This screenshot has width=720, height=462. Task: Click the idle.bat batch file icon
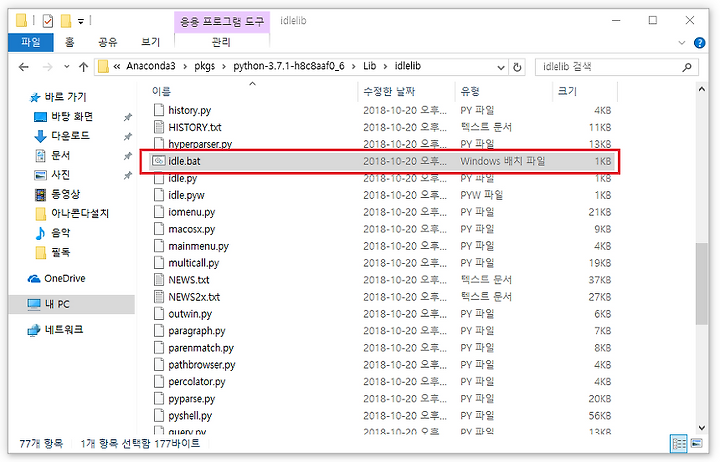[x=158, y=161]
